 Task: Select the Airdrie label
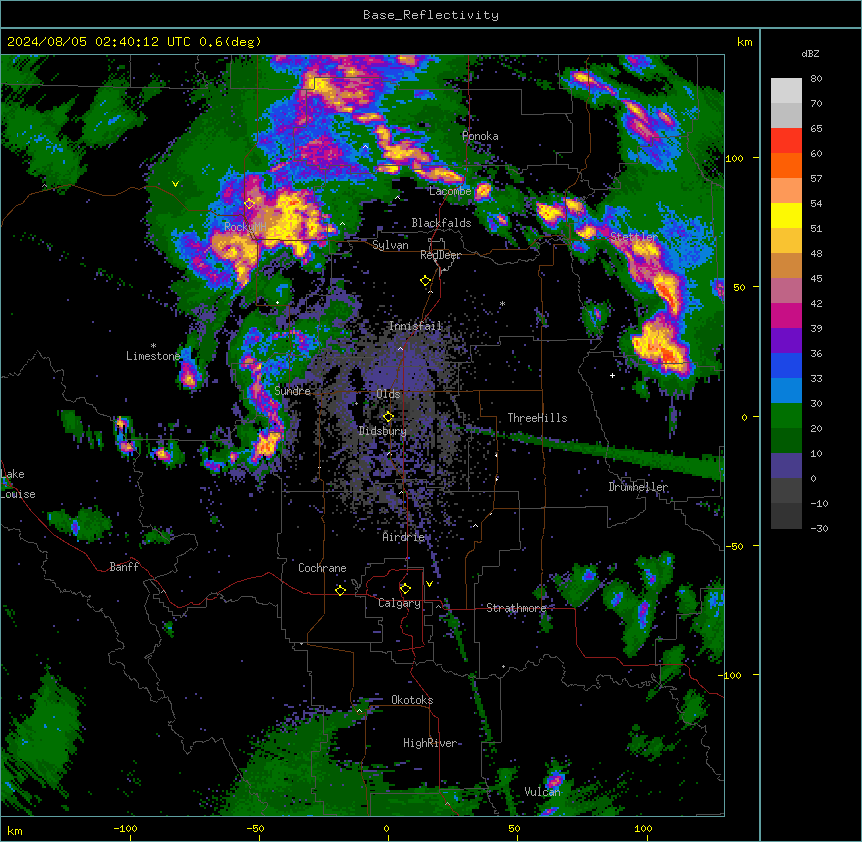(404, 537)
